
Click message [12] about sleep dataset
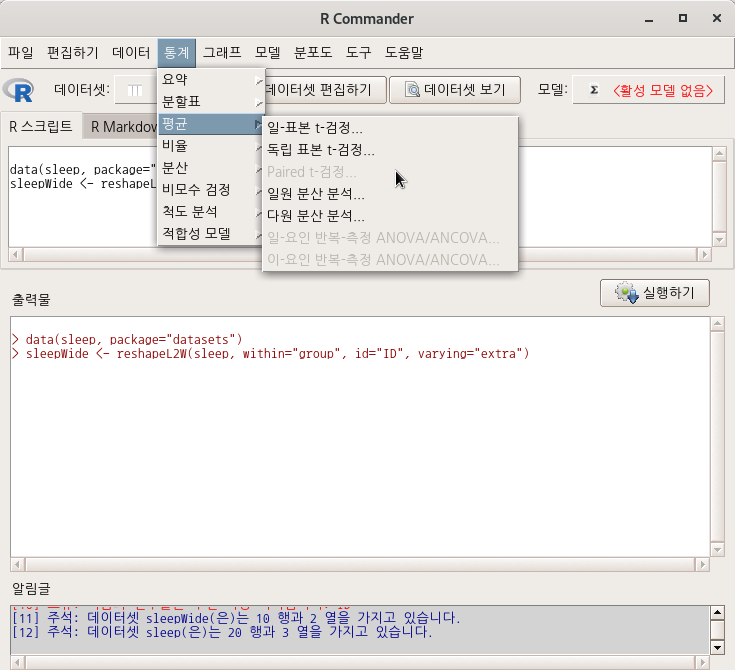point(222,632)
